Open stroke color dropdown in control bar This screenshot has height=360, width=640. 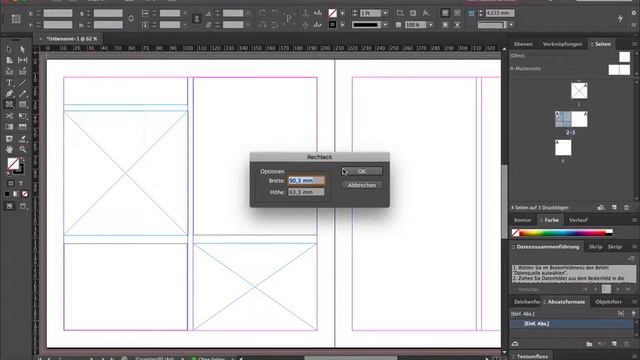coord(342,25)
